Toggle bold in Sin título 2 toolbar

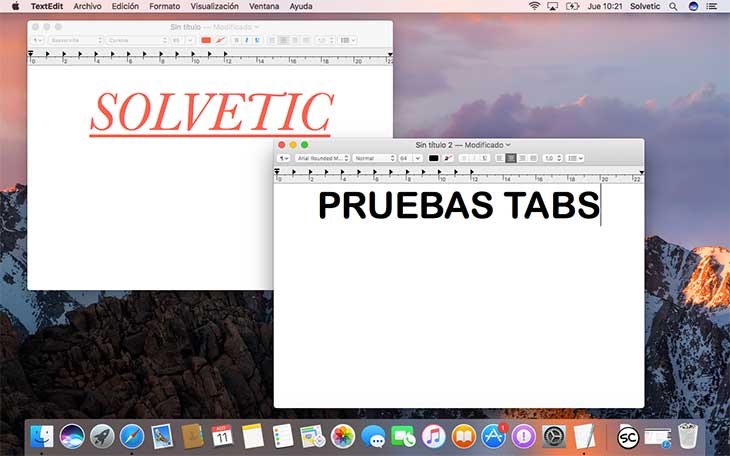464,158
